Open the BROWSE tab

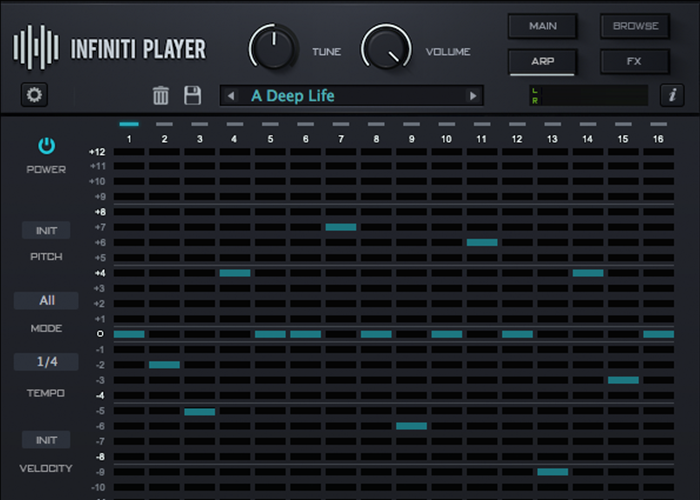(634, 26)
